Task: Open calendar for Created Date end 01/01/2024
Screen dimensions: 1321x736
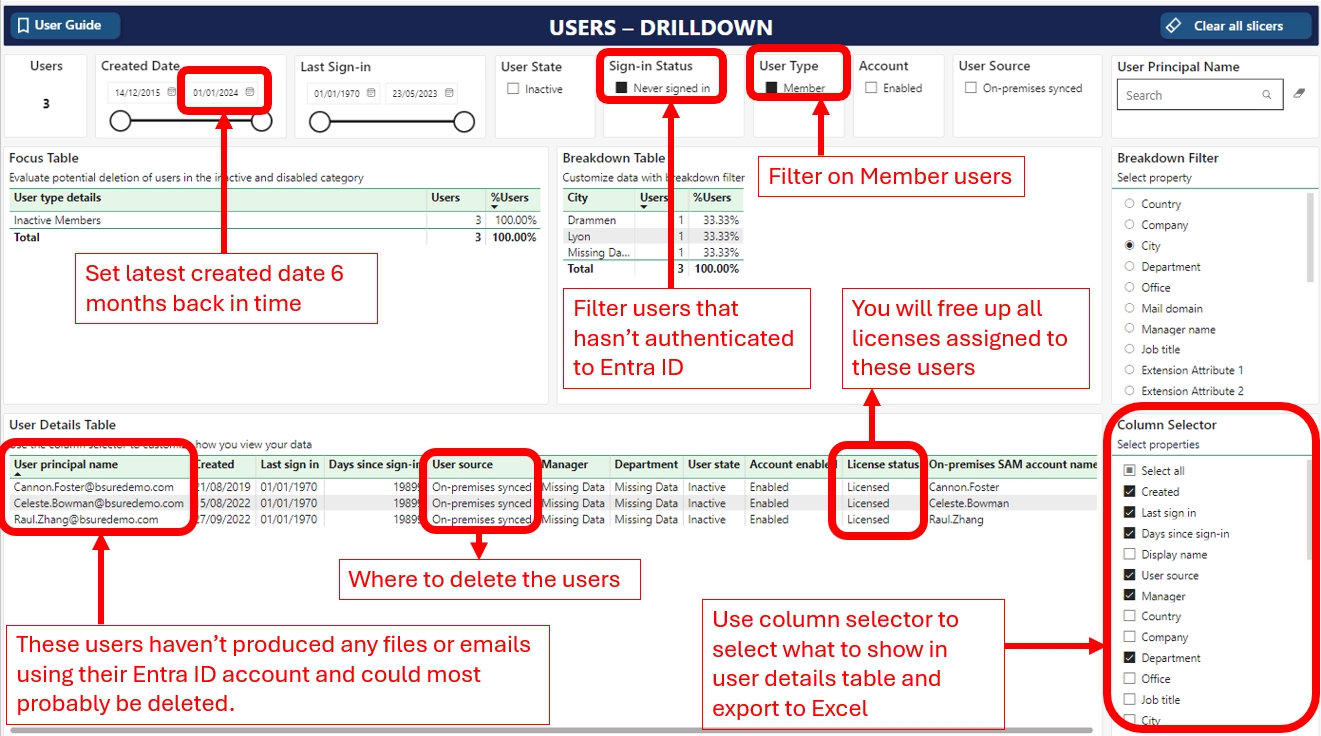Action: [250, 93]
